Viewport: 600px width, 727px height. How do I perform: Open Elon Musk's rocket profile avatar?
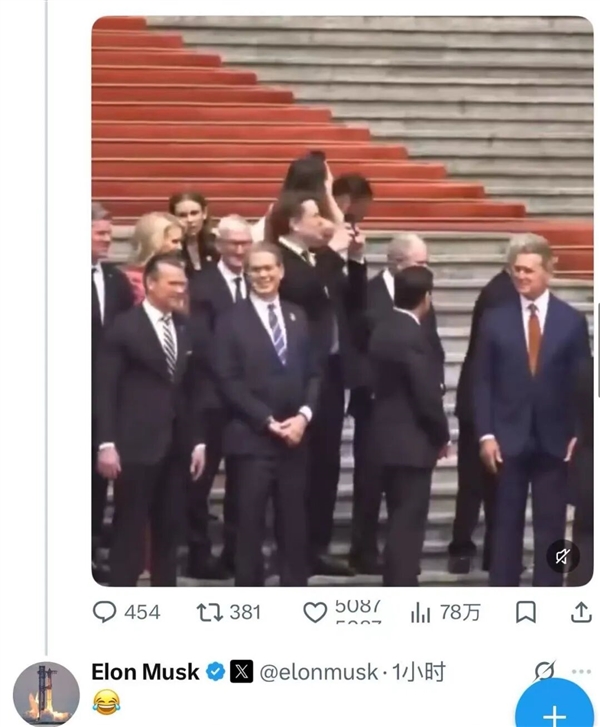pyautogui.click(x=46, y=694)
